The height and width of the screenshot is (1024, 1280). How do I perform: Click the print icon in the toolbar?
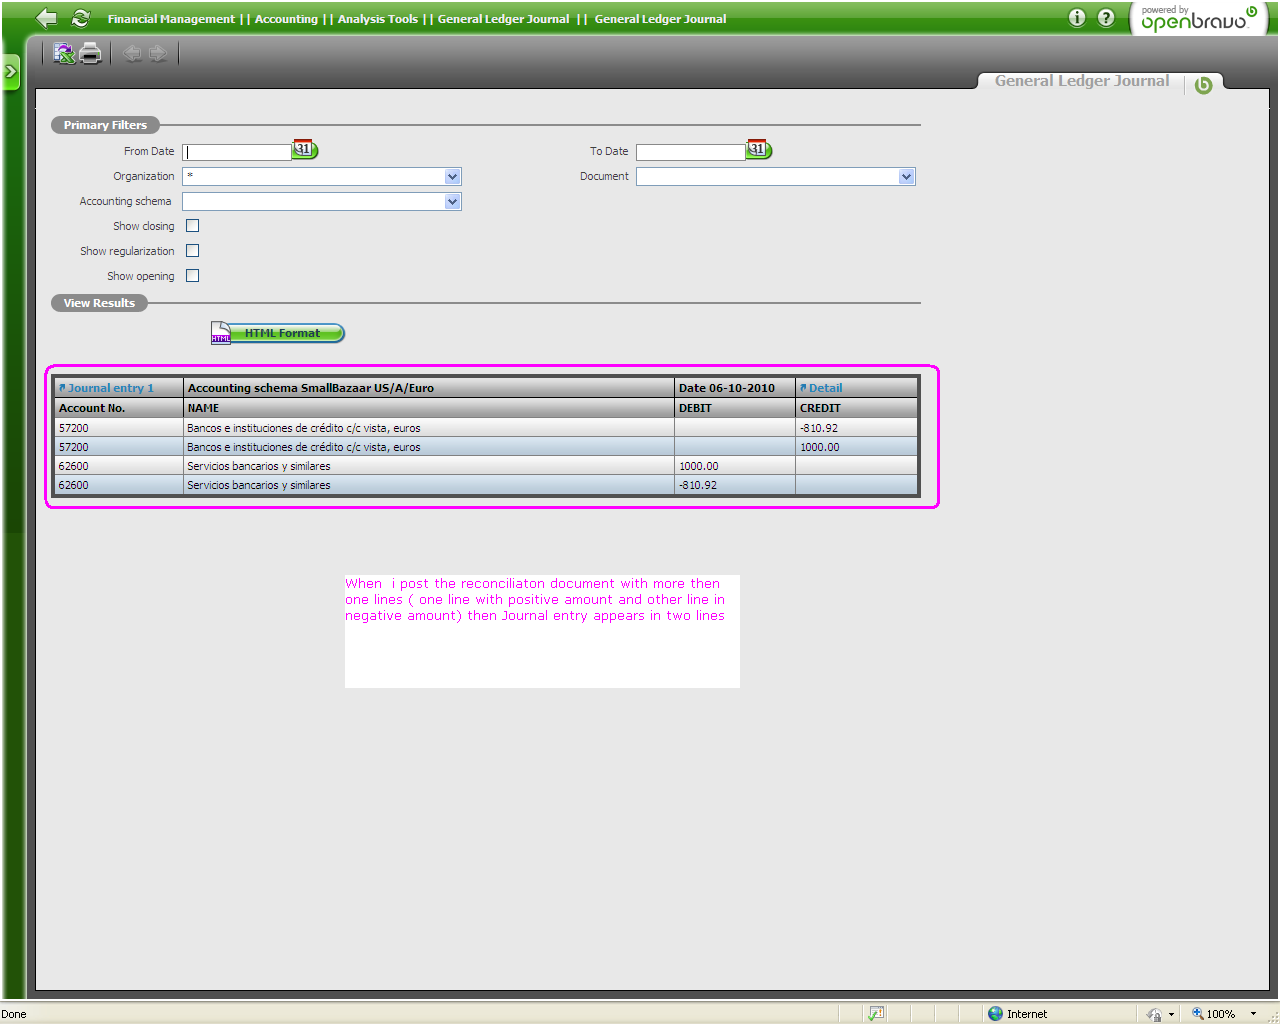91,53
